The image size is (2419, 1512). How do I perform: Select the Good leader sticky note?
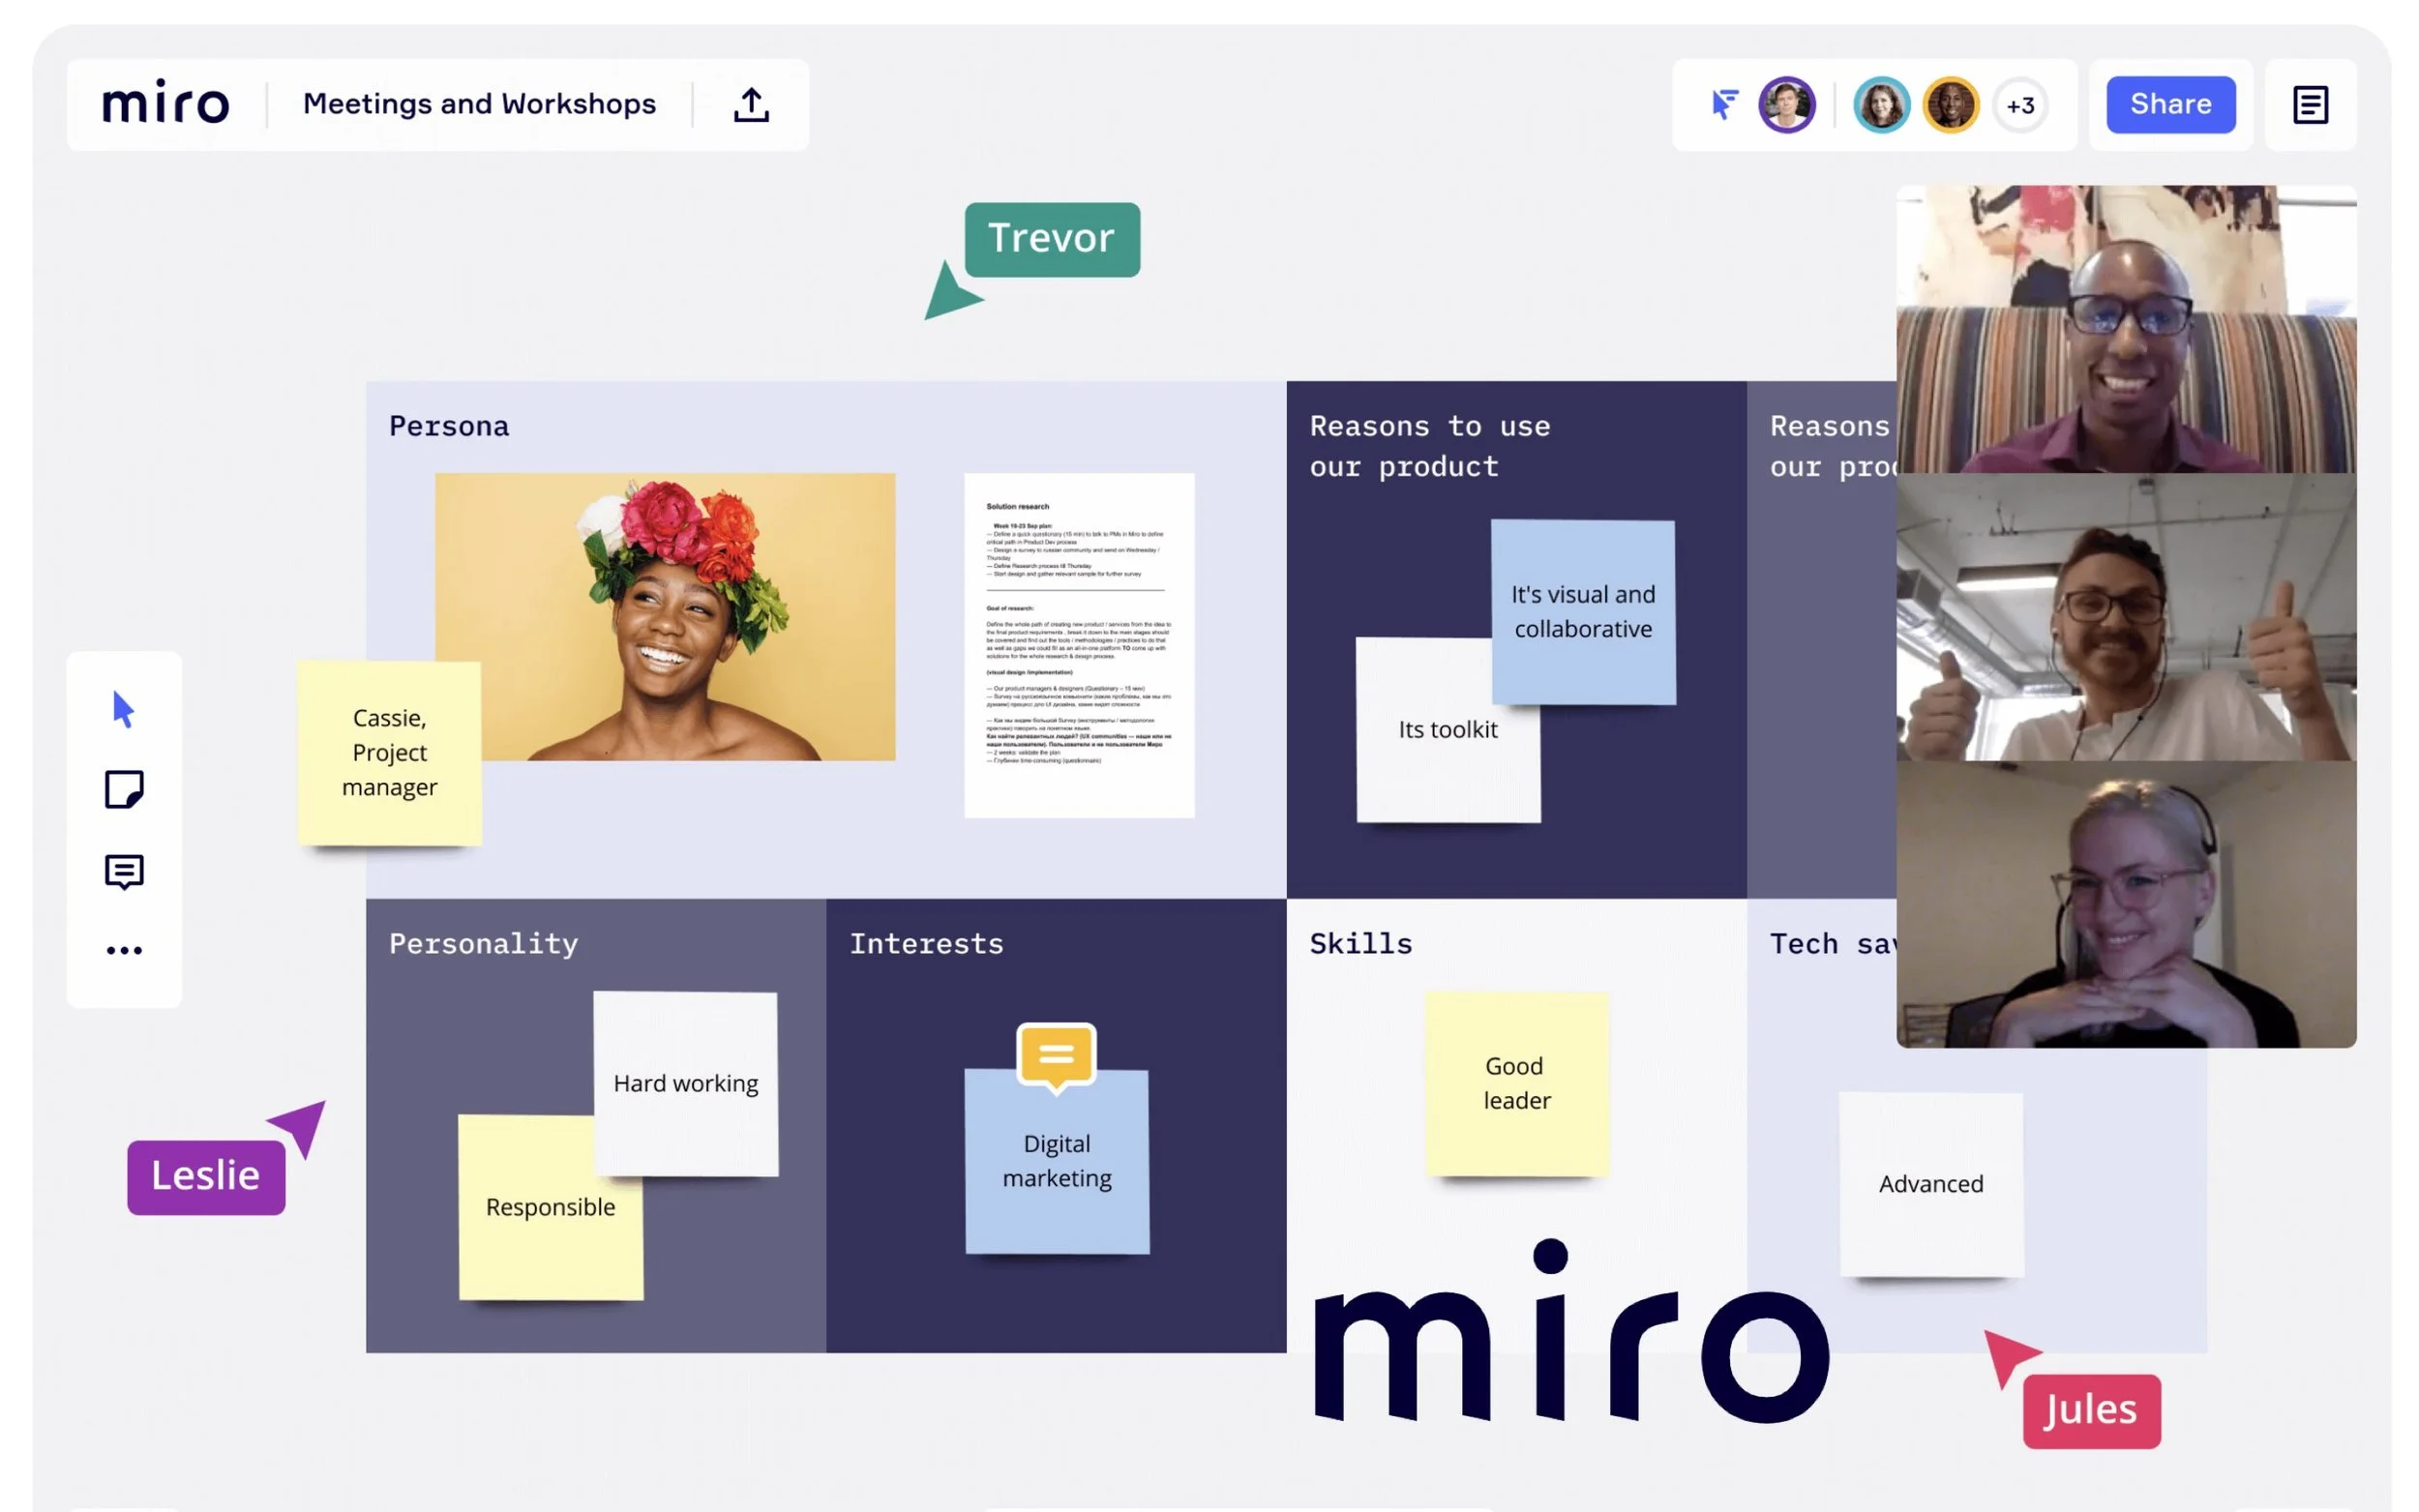coord(1517,1083)
